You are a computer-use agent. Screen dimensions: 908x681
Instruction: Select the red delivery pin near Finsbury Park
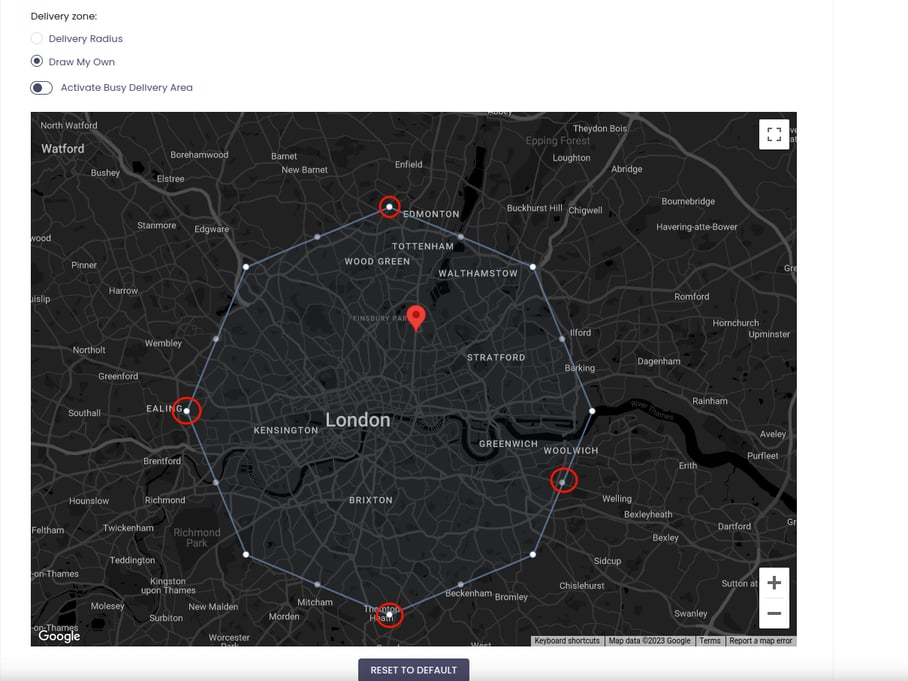pos(417,315)
